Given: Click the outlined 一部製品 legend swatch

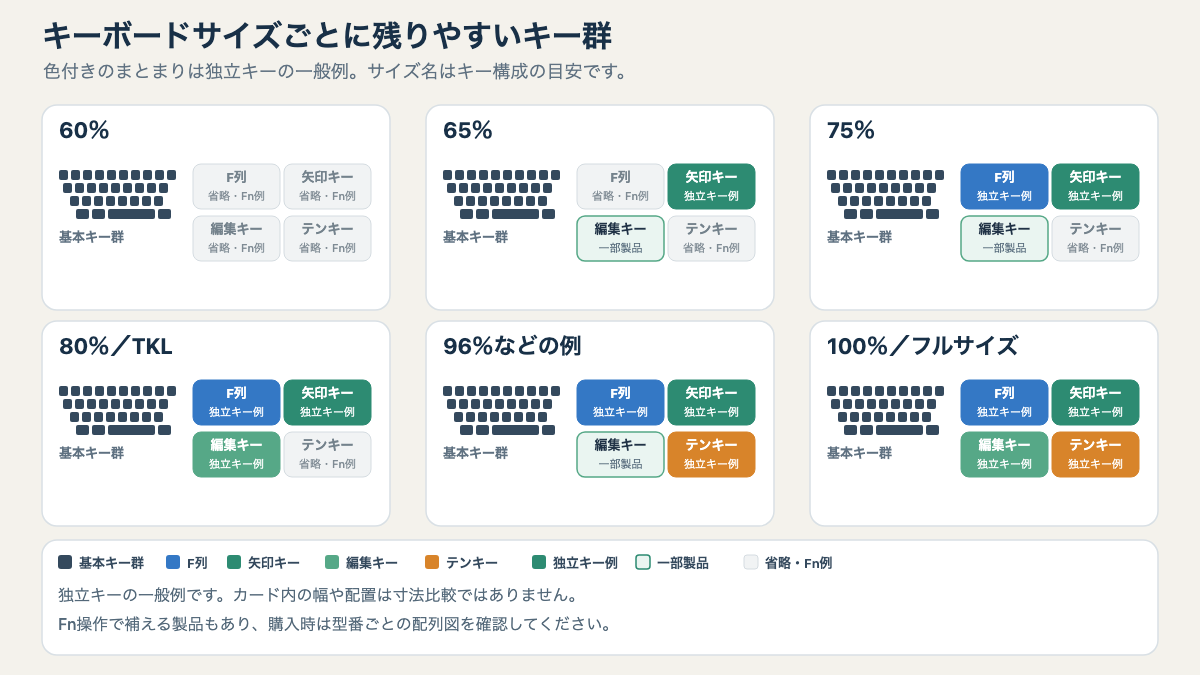Looking at the screenshot, I should coord(643,562).
